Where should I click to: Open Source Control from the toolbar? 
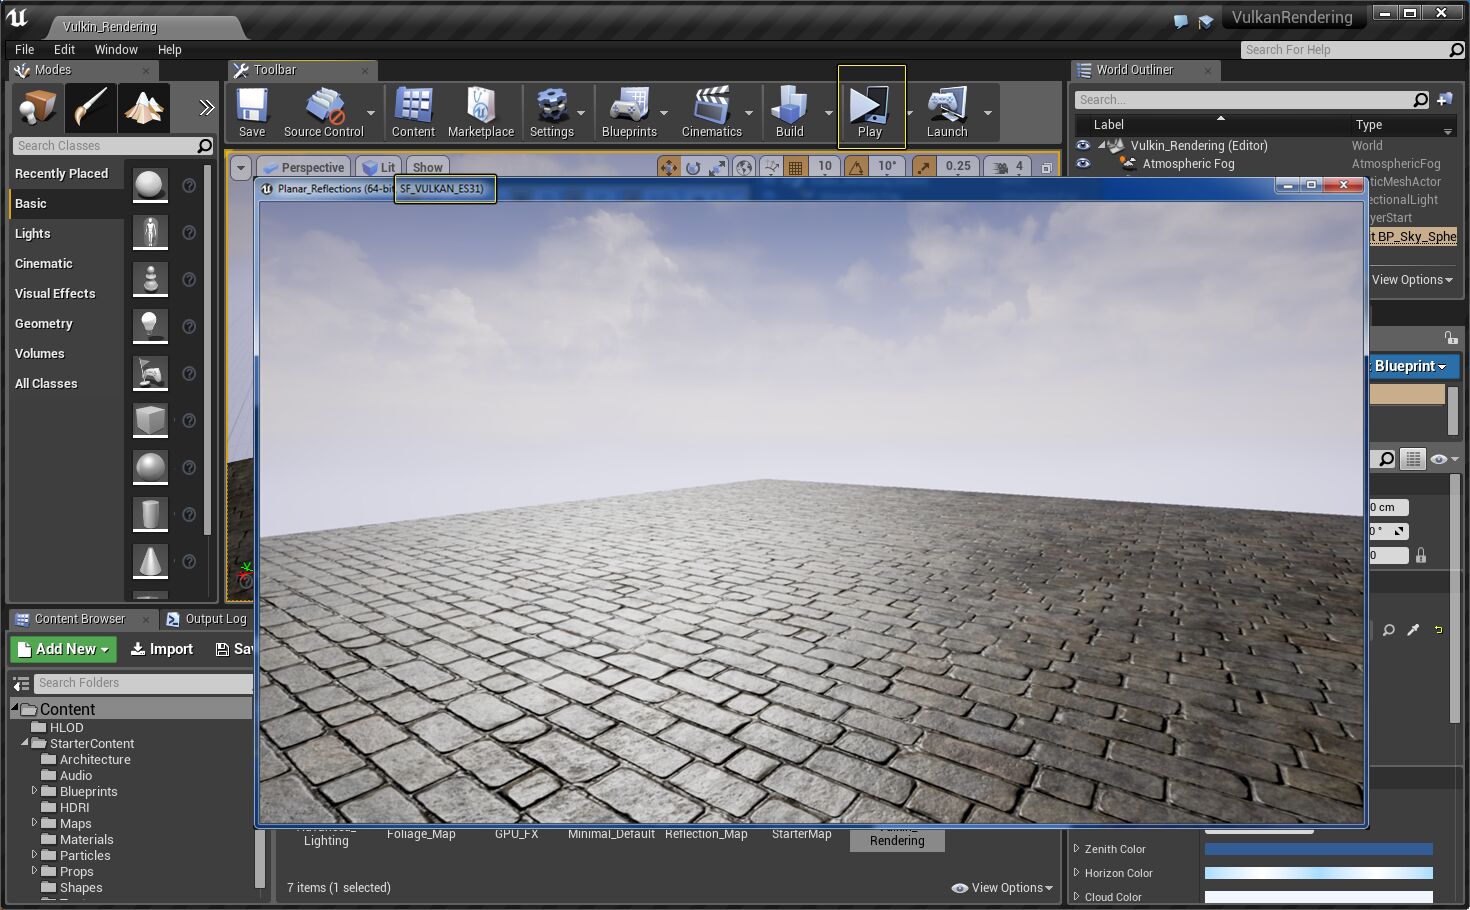(323, 112)
